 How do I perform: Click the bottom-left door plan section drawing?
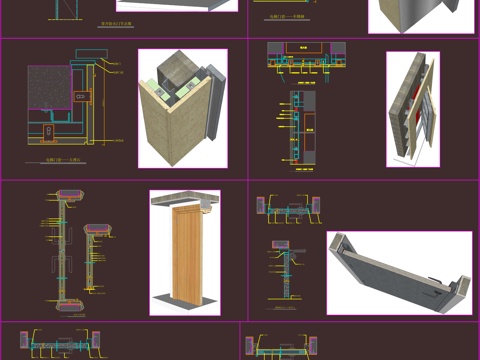pyautogui.click(x=60, y=342)
